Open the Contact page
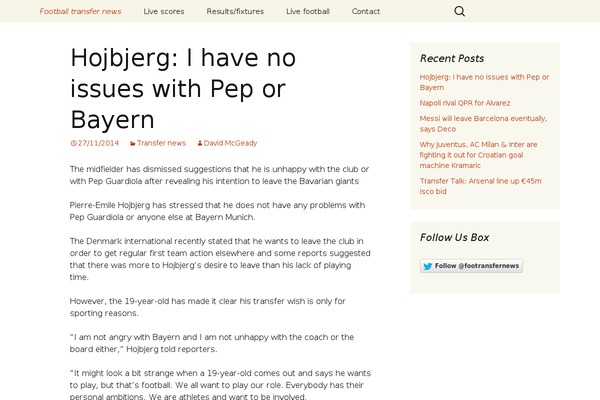The image size is (600, 400). click(366, 11)
